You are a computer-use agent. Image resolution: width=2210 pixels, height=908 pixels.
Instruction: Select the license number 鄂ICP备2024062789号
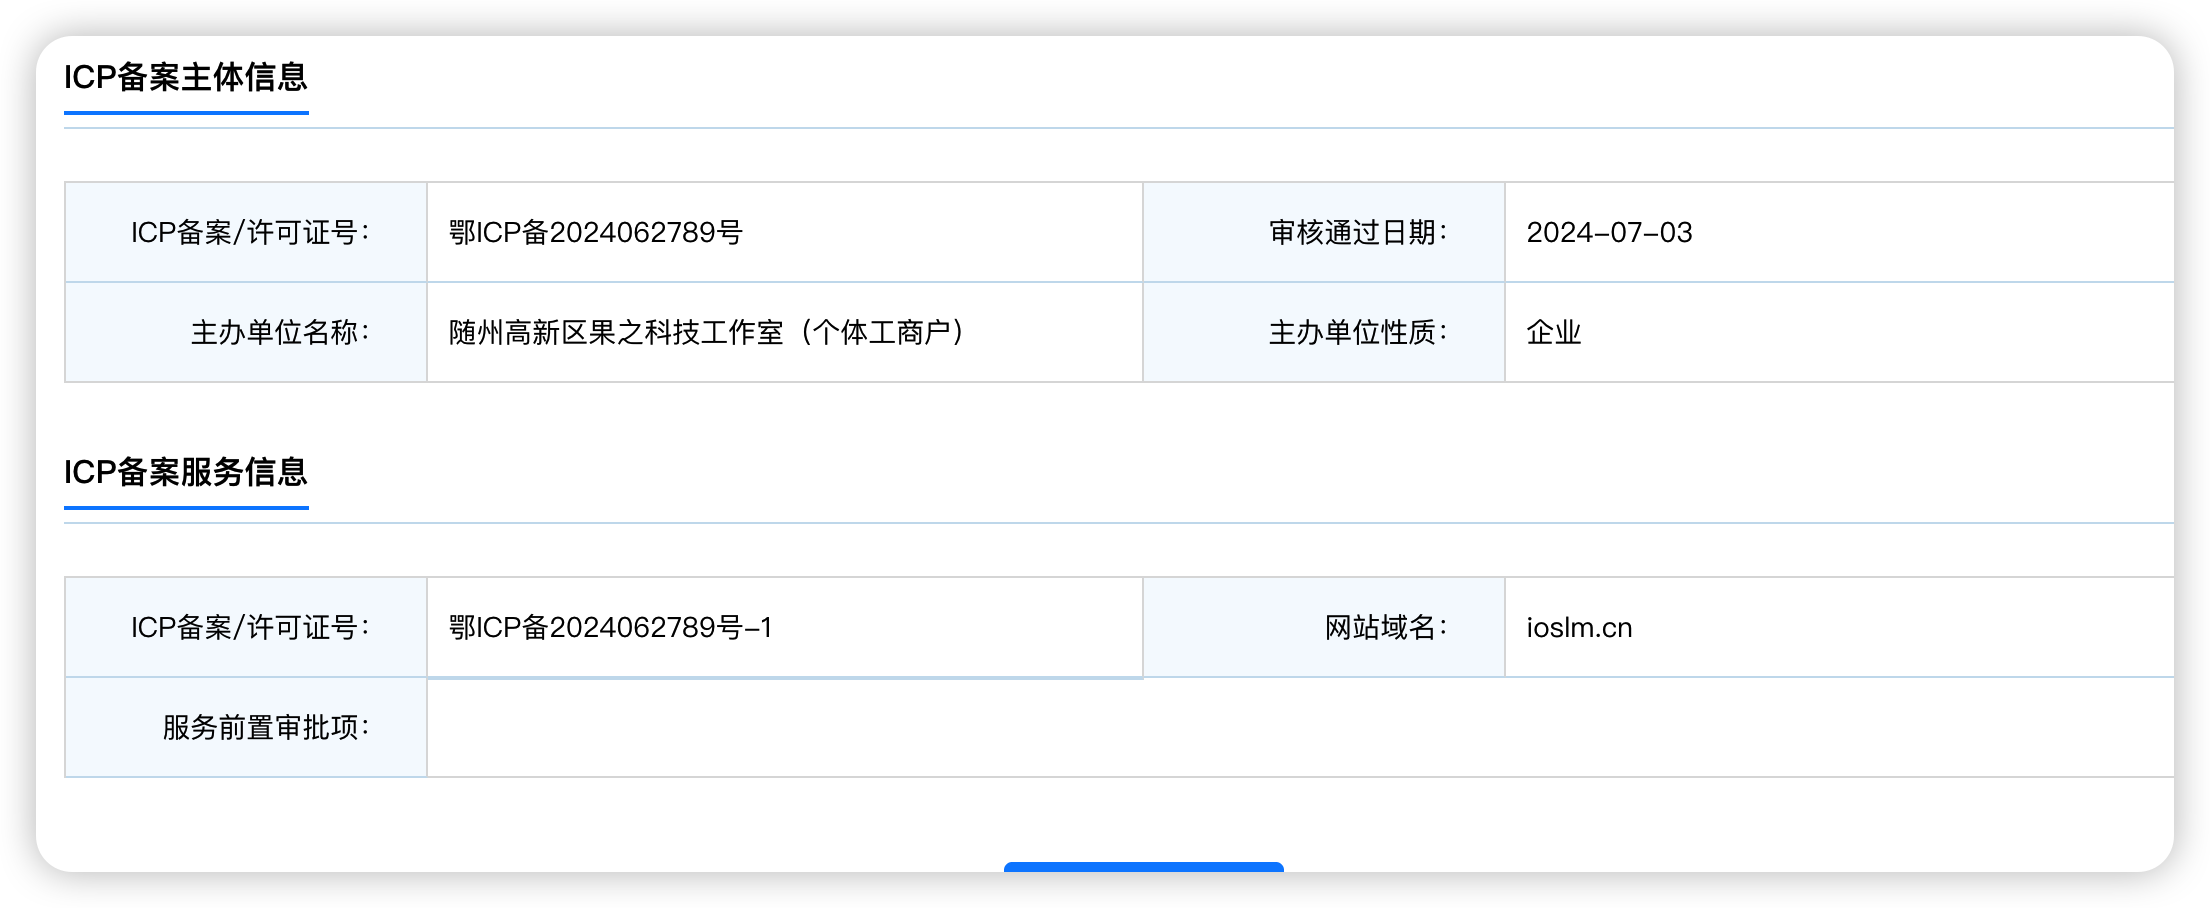(595, 232)
